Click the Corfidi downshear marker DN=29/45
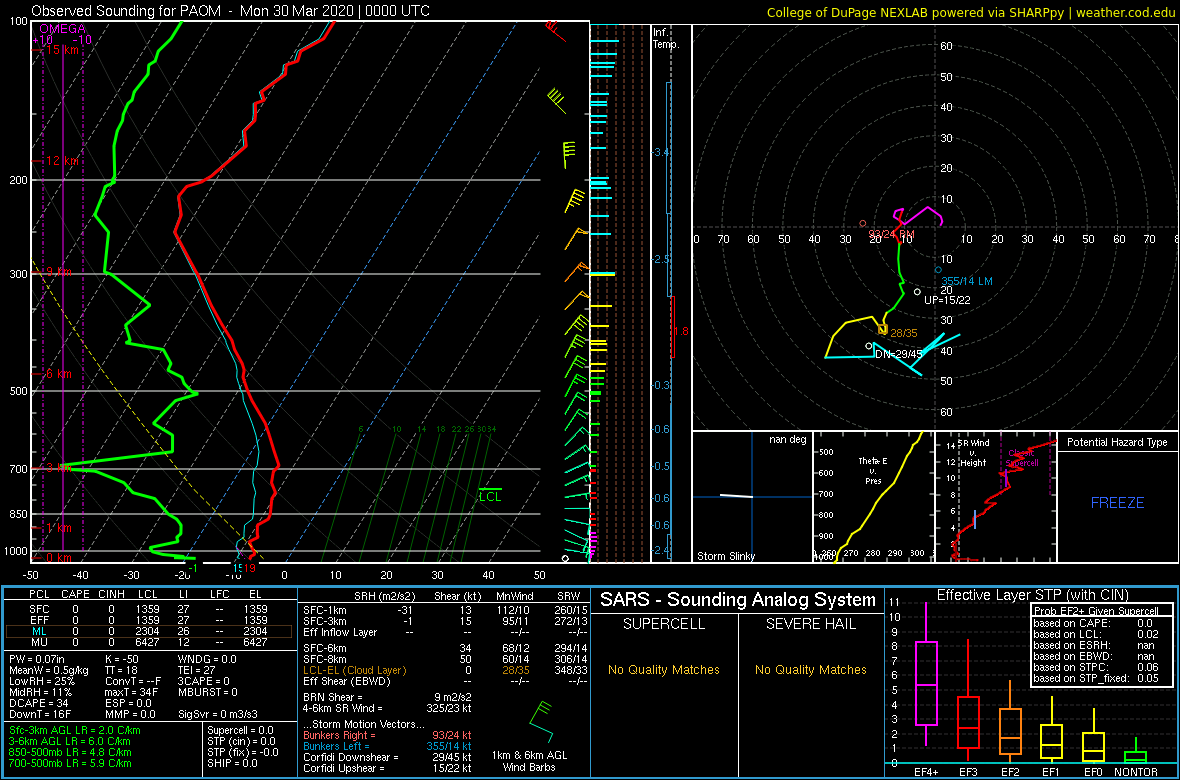 click(x=869, y=346)
